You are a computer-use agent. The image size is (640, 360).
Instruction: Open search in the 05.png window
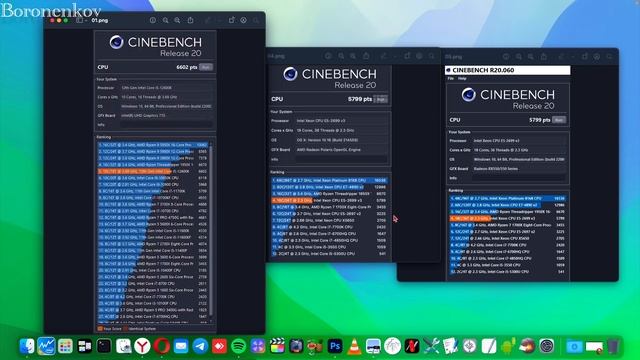coord(609,57)
